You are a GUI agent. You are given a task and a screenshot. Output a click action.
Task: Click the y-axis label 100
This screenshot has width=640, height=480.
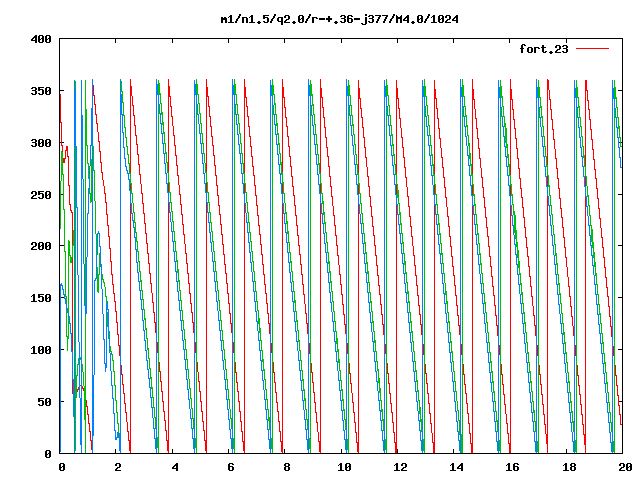(x=41, y=350)
